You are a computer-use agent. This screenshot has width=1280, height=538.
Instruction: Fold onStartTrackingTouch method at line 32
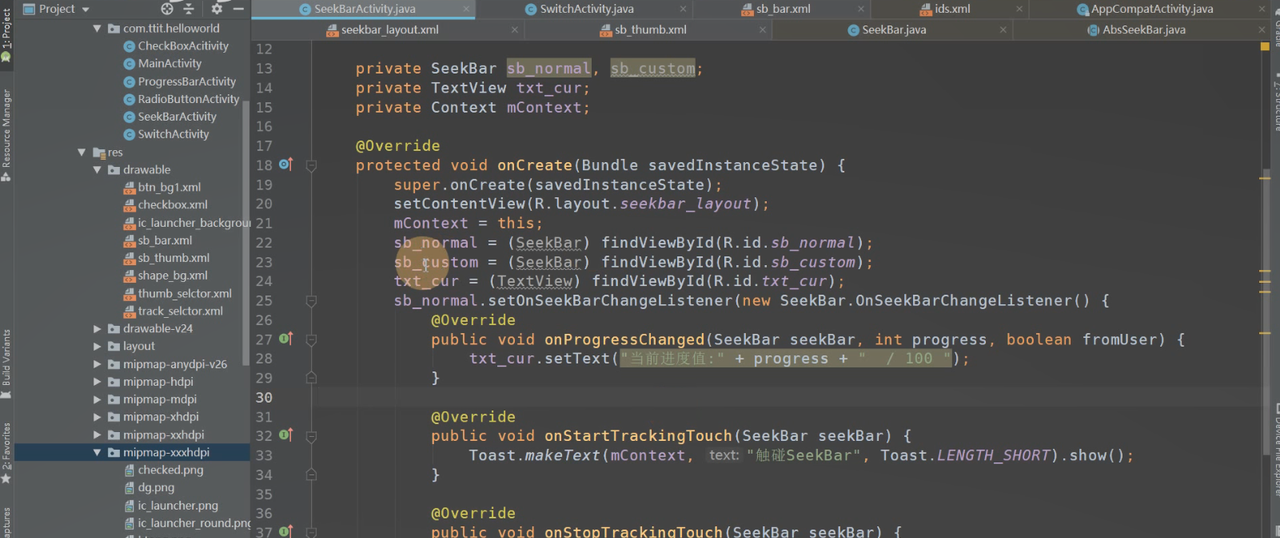click(311, 436)
